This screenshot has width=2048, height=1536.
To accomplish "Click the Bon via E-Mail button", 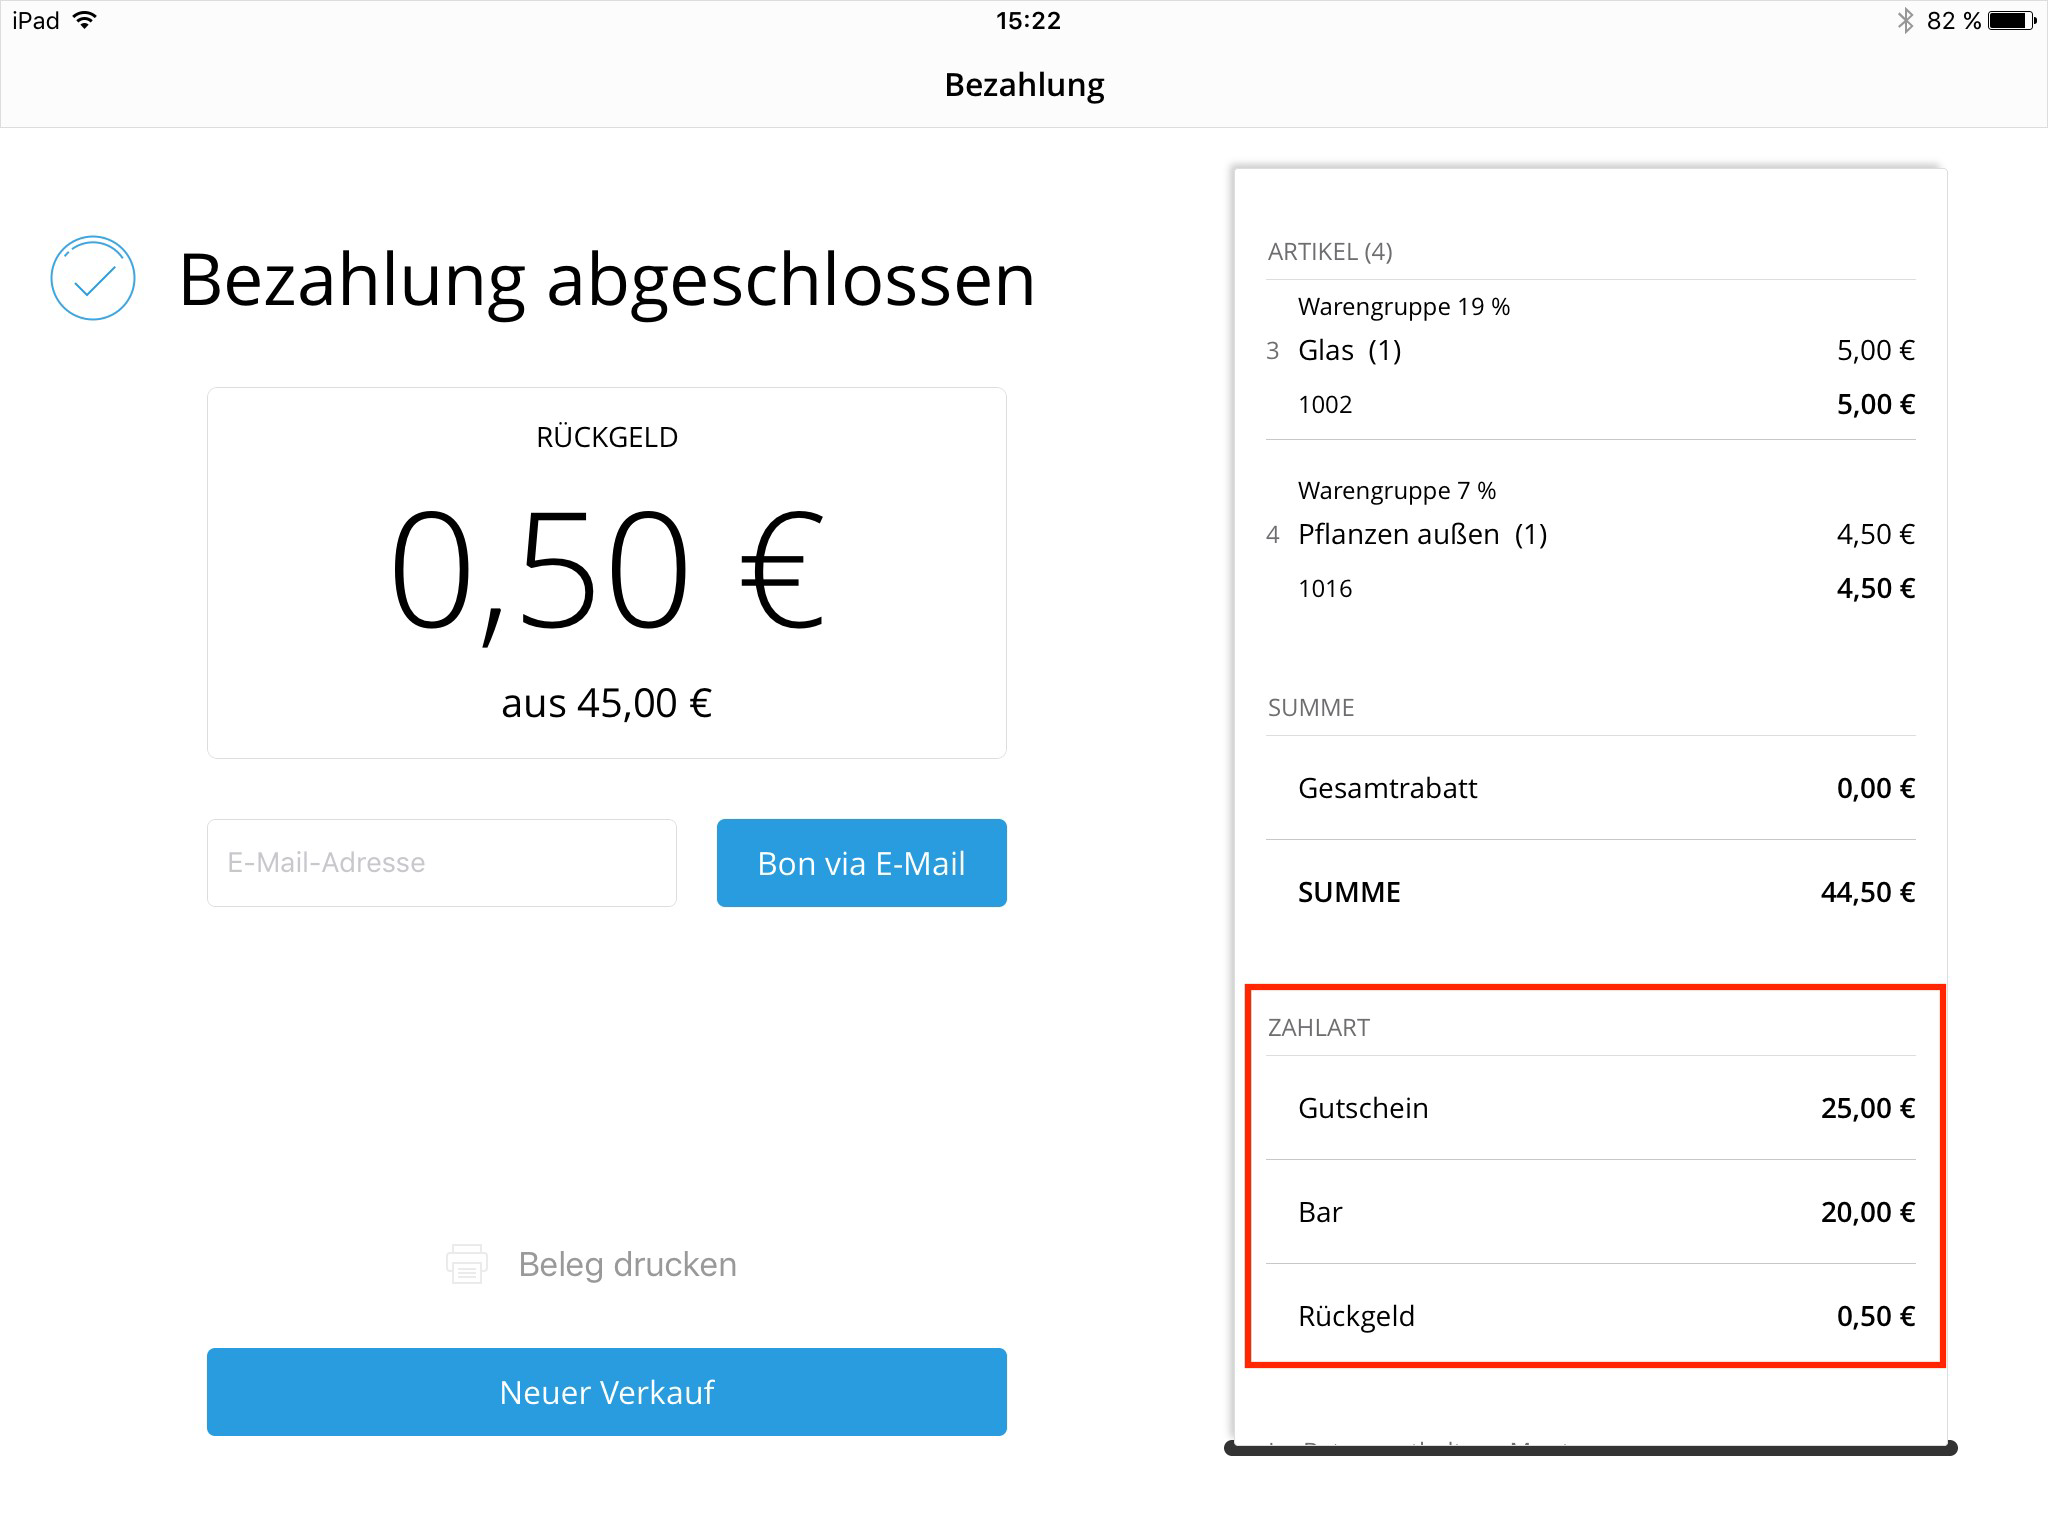I will coord(861,863).
